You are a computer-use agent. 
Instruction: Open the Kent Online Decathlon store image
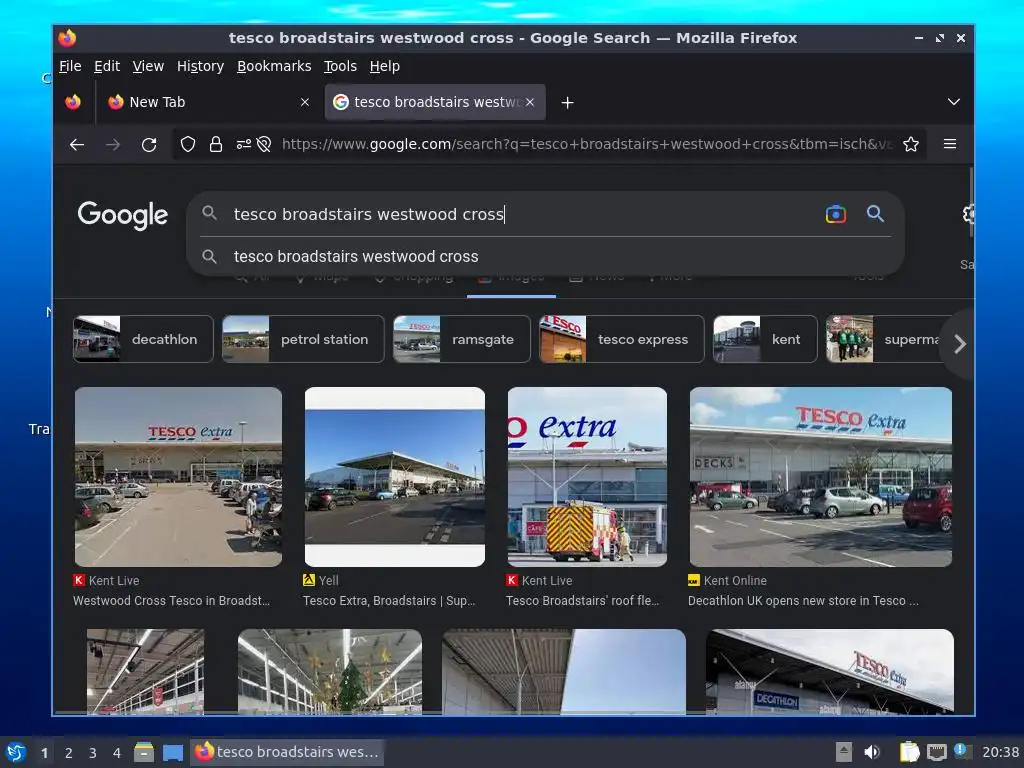(x=821, y=477)
